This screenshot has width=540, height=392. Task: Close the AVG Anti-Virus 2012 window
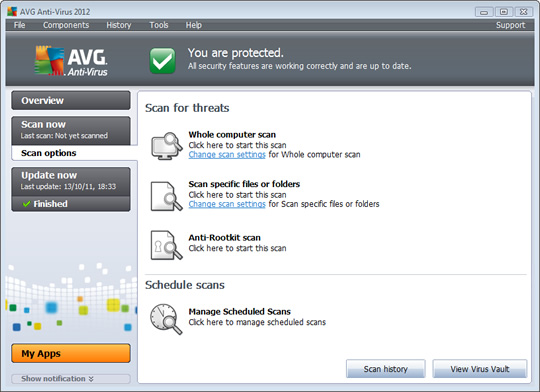click(x=524, y=12)
